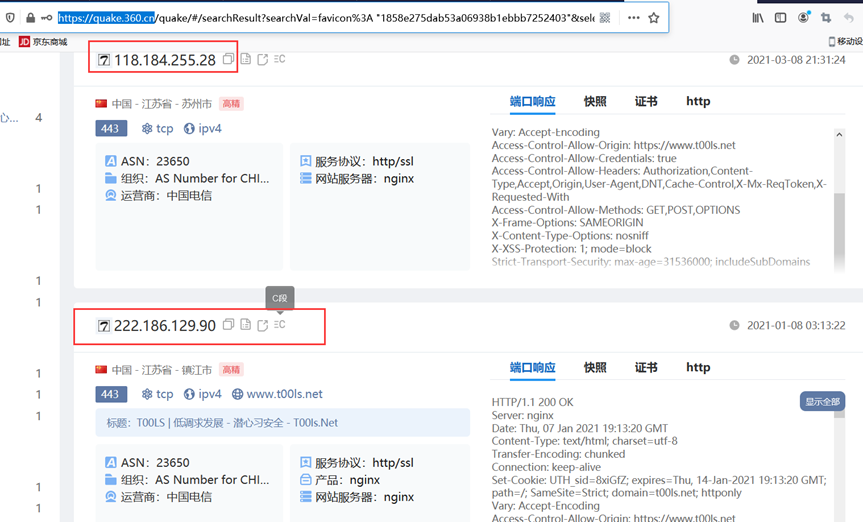Open the http tab for 222.186.129.90
The width and height of the screenshot is (863, 522).
click(698, 367)
